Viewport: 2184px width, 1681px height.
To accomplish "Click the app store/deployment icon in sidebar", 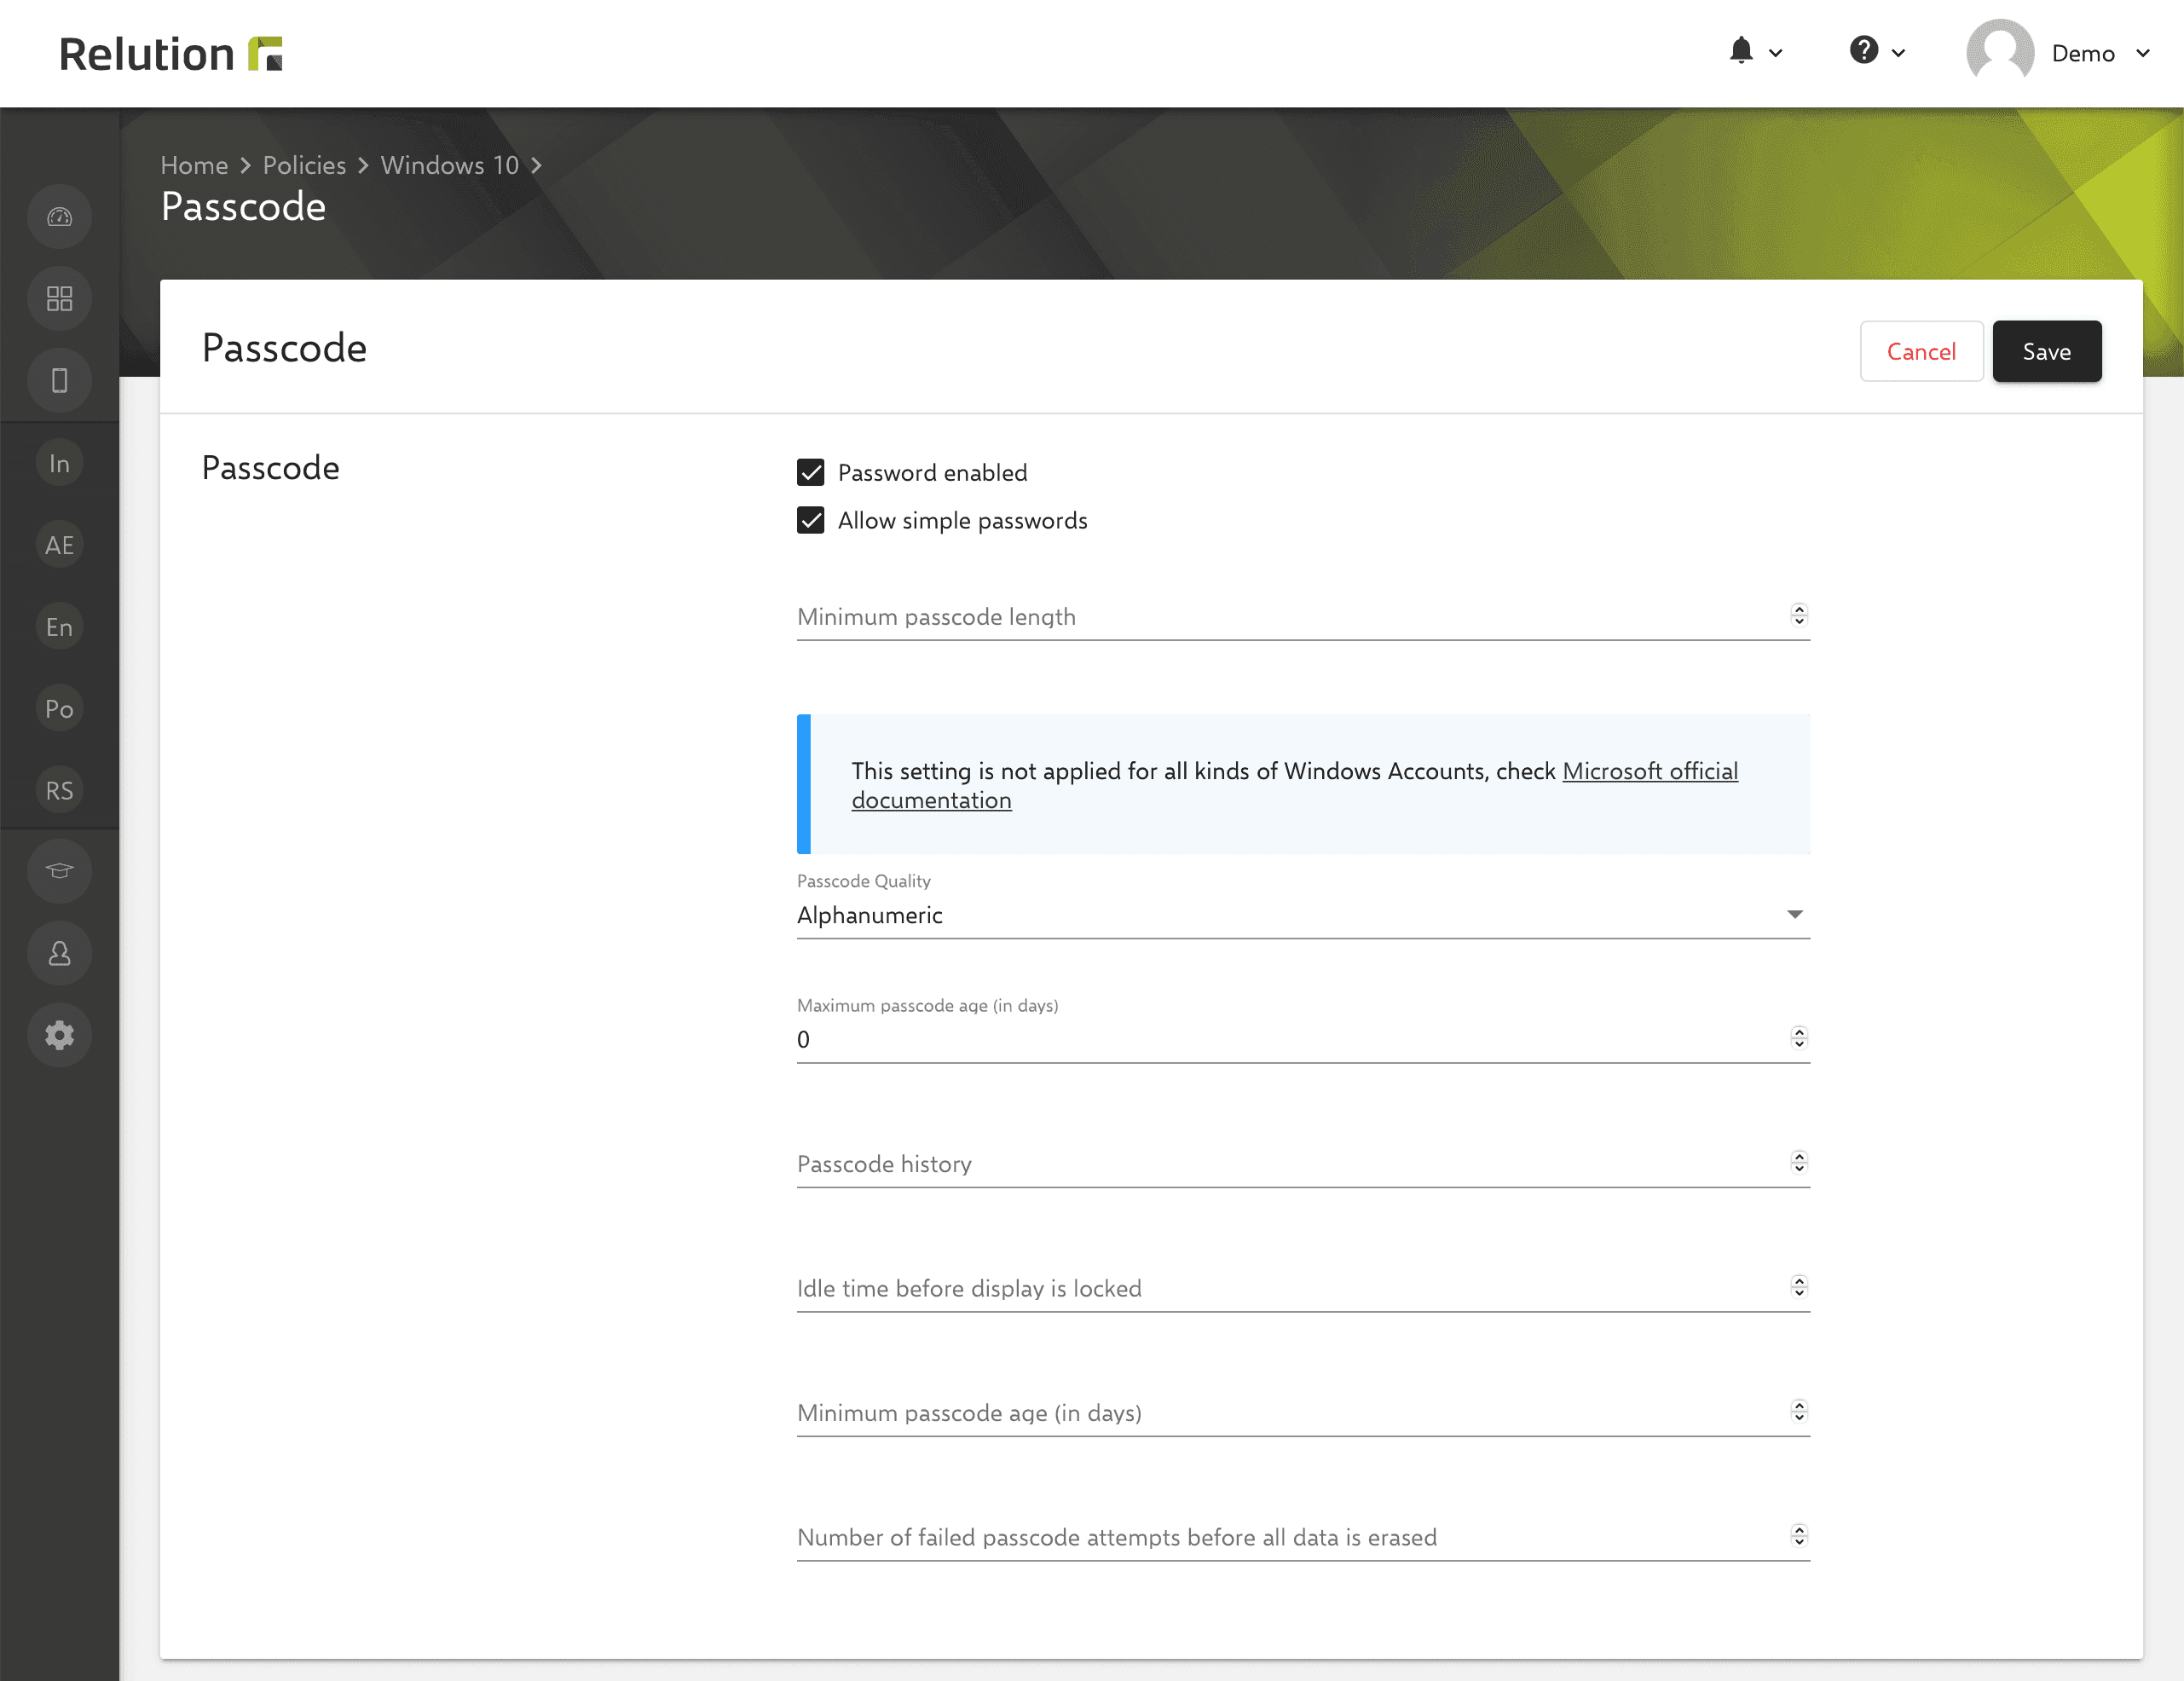I will click(60, 297).
